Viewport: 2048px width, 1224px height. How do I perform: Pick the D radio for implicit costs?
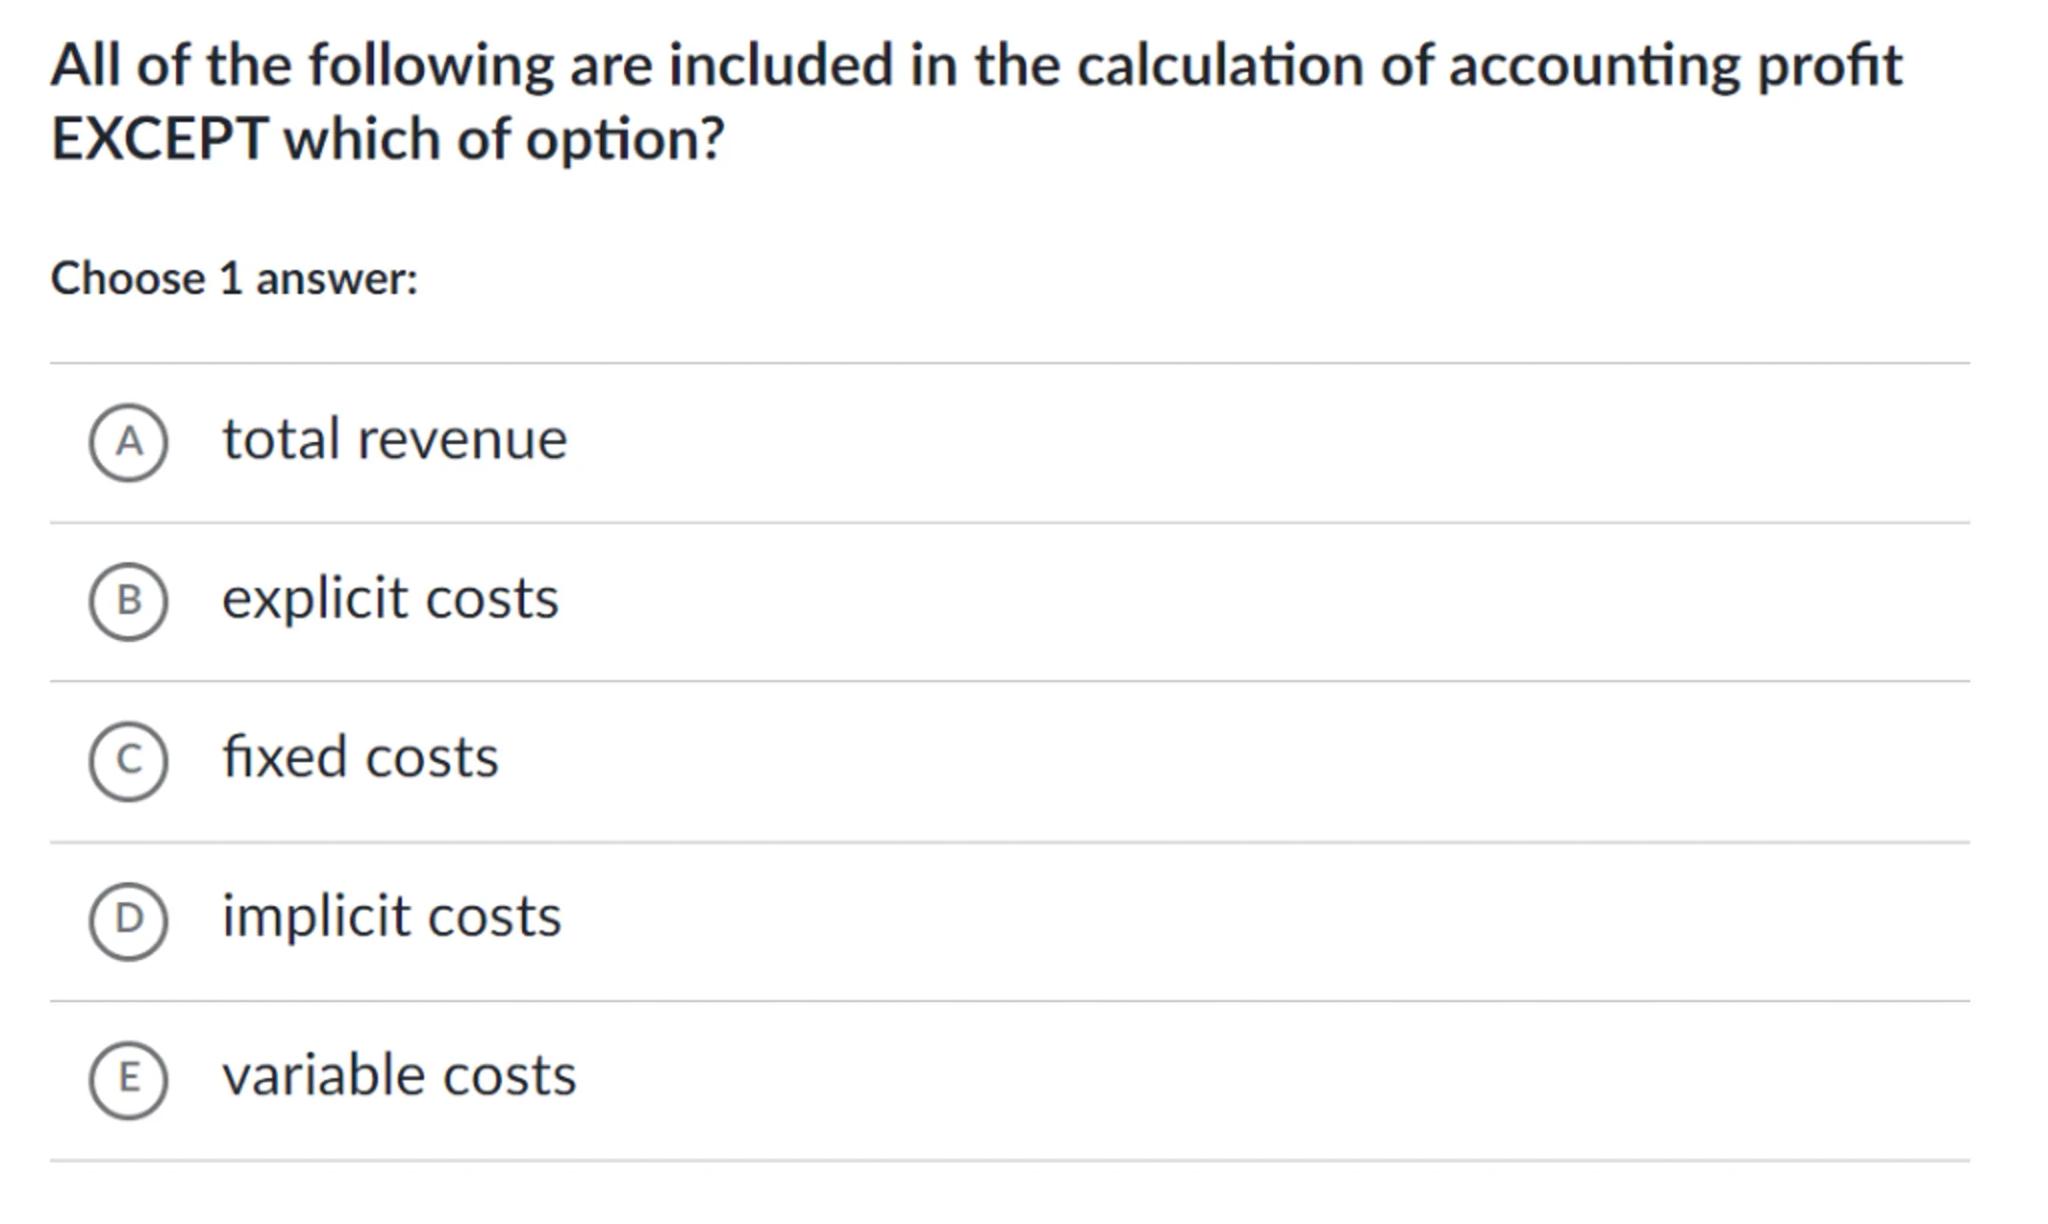coord(128,920)
